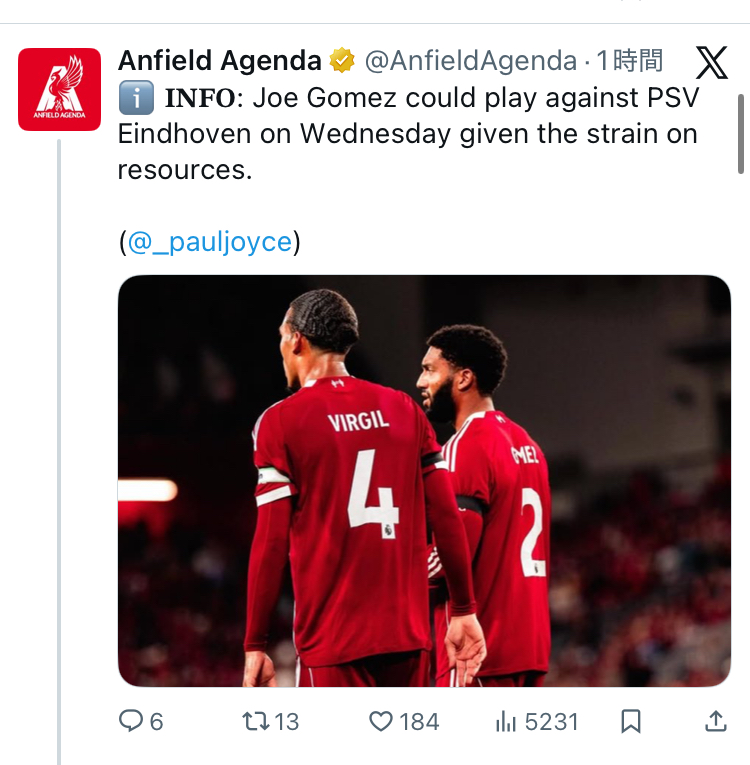Image resolution: width=750 pixels, height=765 pixels.
Task: Open the Anfield Agenda profile avatar
Action: click(59, 89)
